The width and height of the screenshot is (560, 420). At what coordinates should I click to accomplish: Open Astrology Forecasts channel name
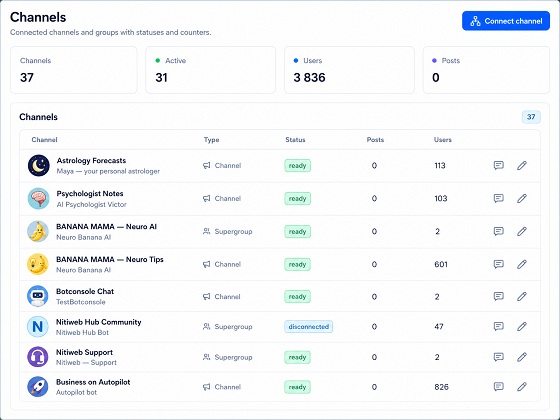click(x=91, y=160)
